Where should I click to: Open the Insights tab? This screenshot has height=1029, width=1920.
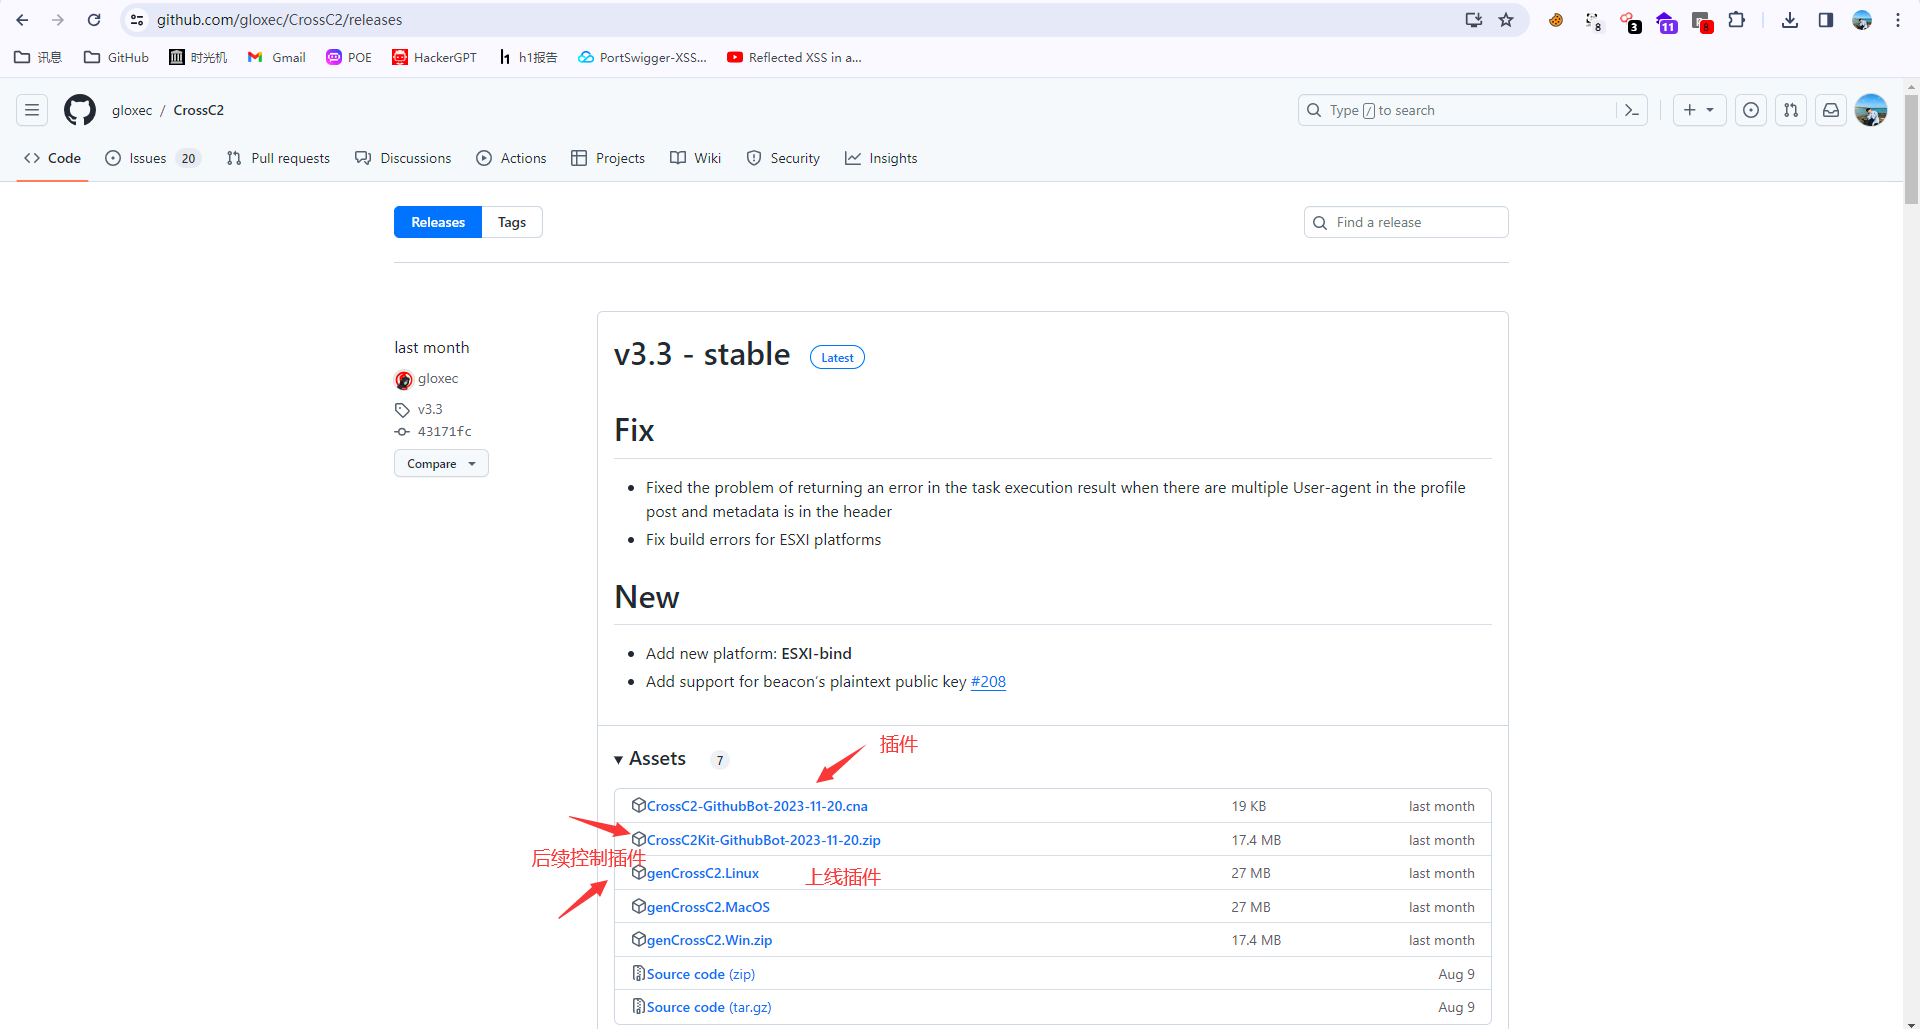pyautogui.click(x=881, y=158)
